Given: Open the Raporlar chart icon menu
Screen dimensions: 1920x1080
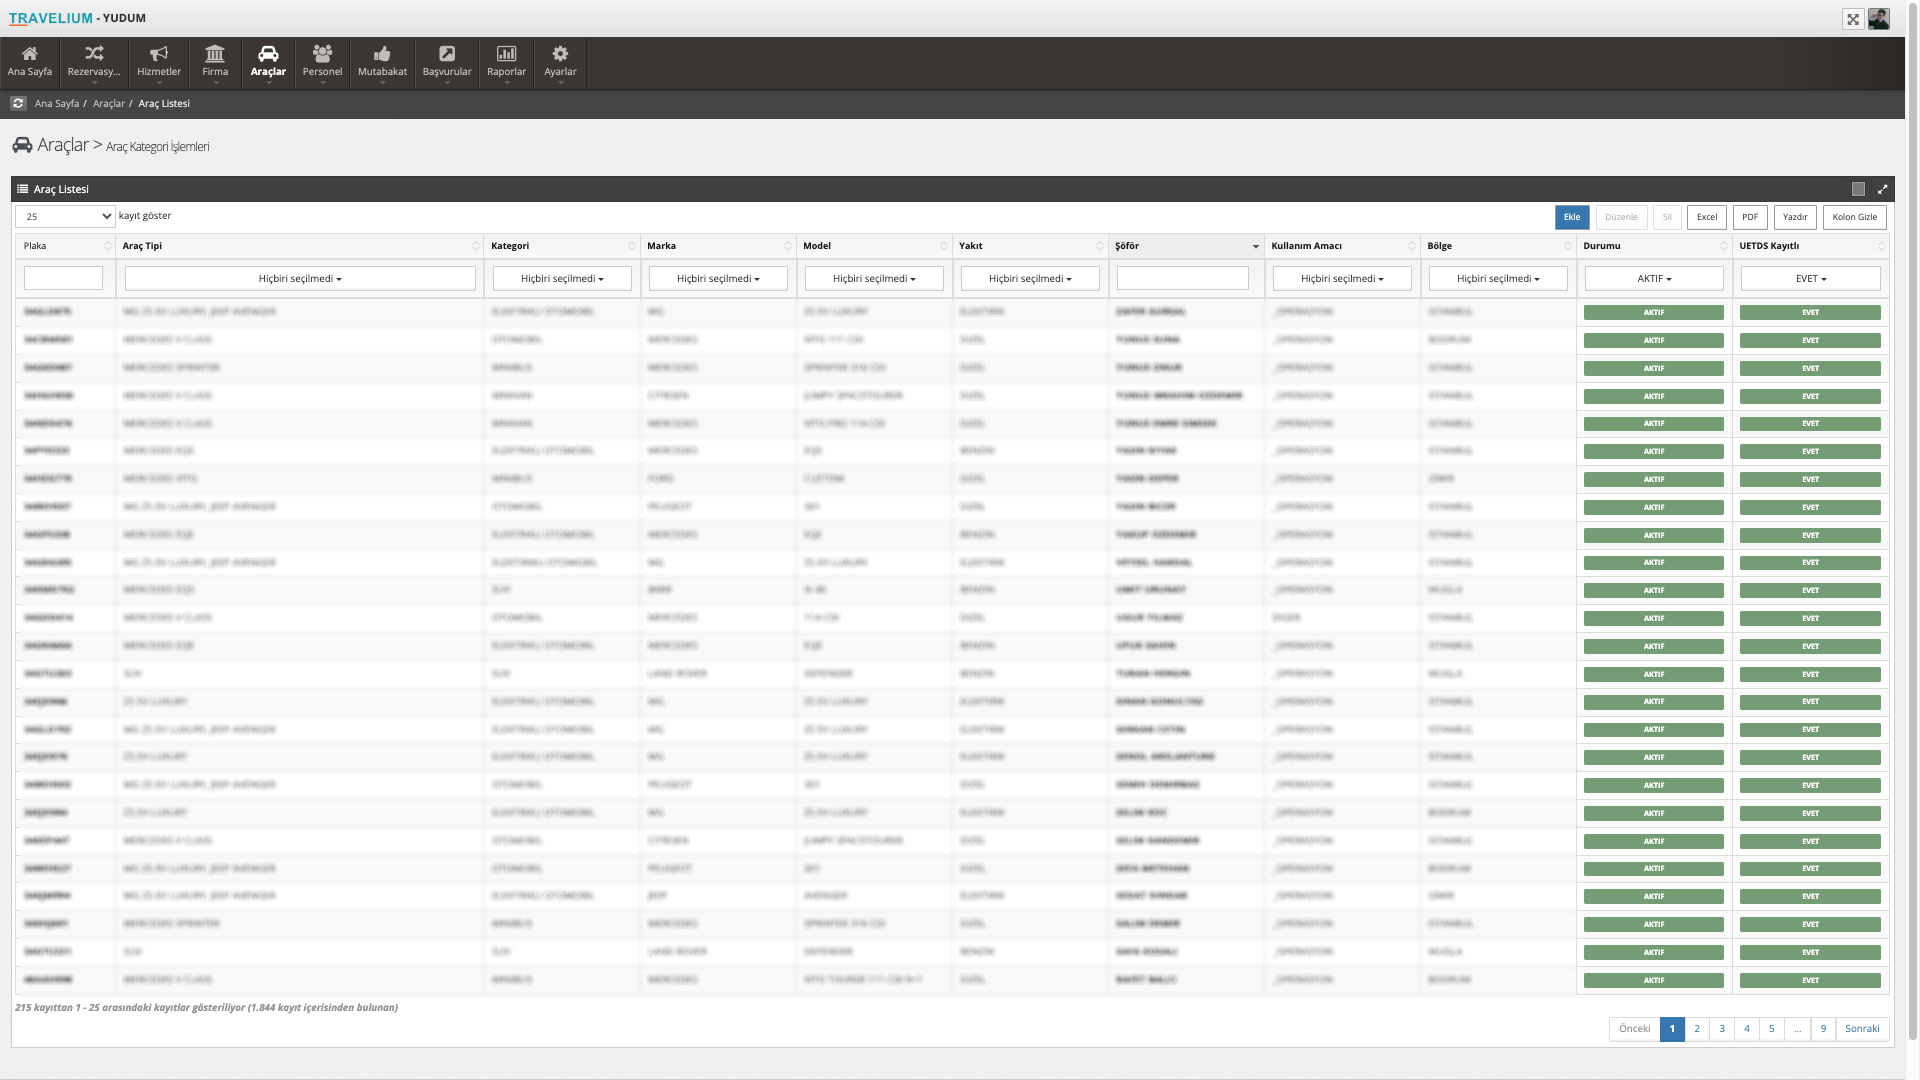Looking at the screenshot, I should pyautogui.click(x=506, y=61).
